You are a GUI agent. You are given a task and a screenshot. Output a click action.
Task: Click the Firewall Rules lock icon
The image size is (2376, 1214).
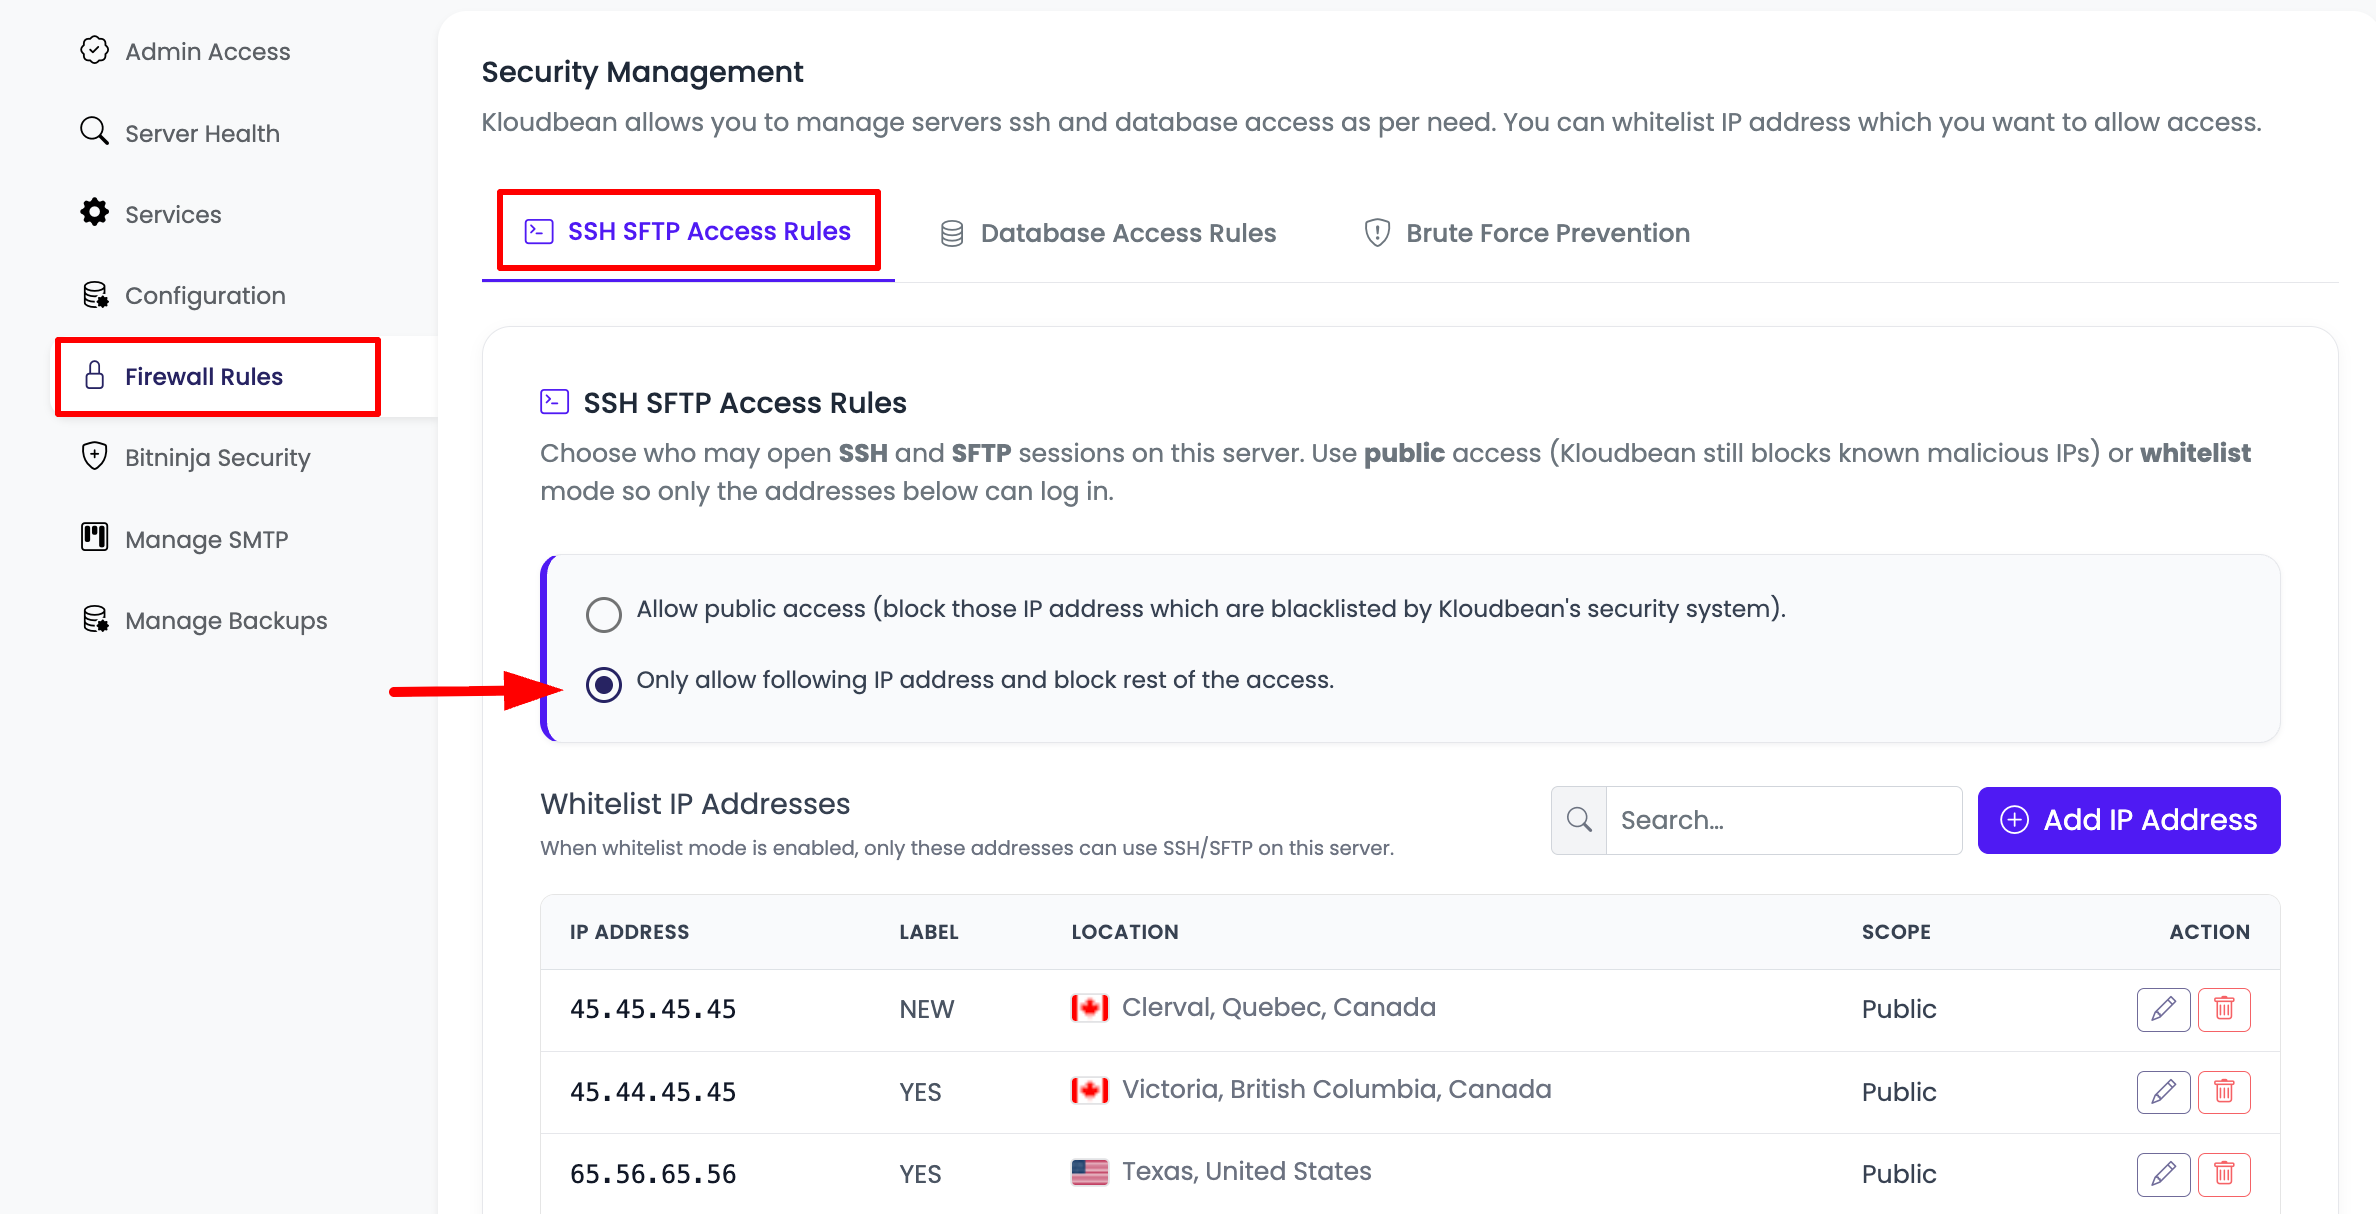[94, 375]
